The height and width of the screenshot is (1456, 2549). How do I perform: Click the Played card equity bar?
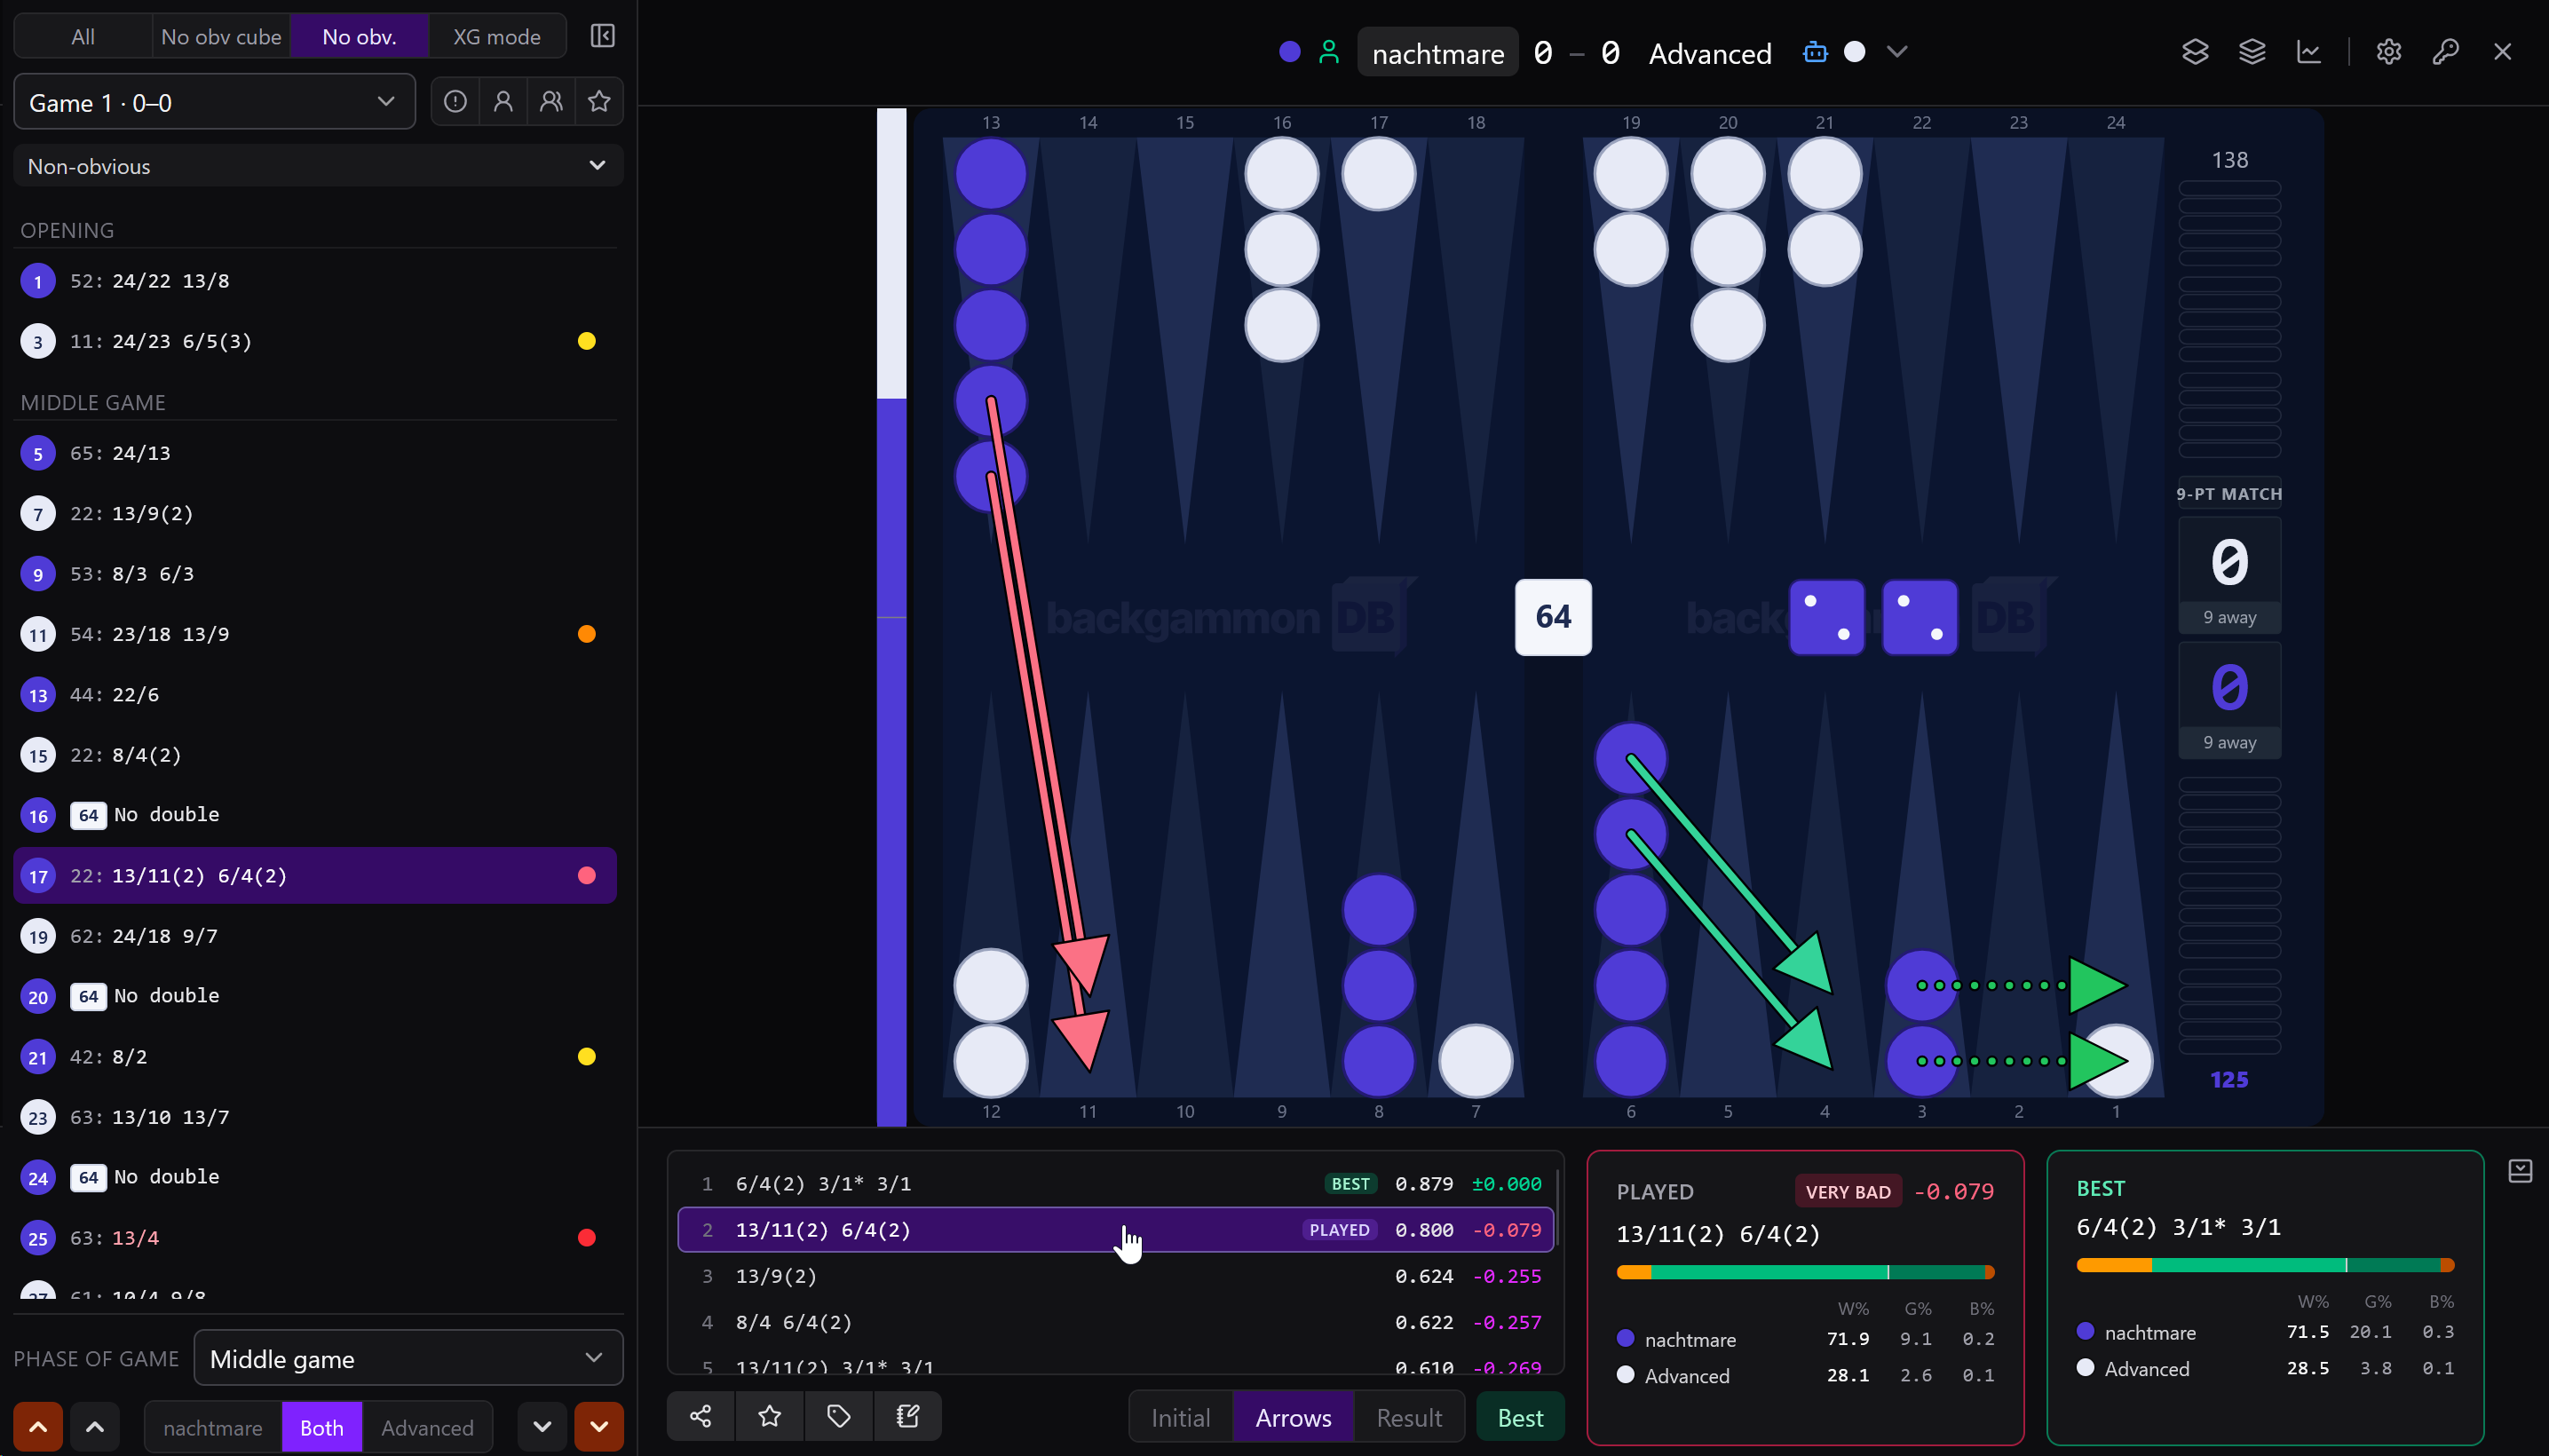[x=1805, y=1272]
